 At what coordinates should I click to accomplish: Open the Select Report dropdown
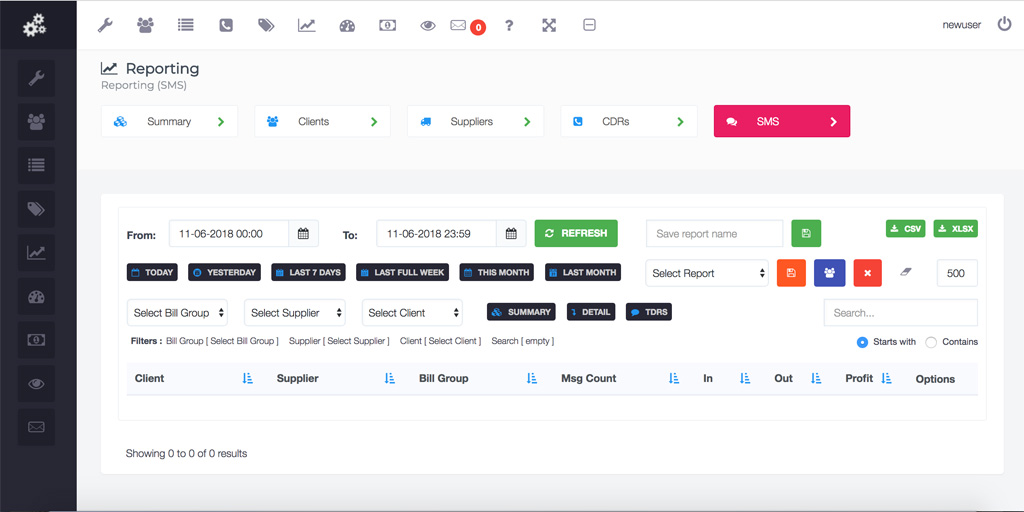707,273
